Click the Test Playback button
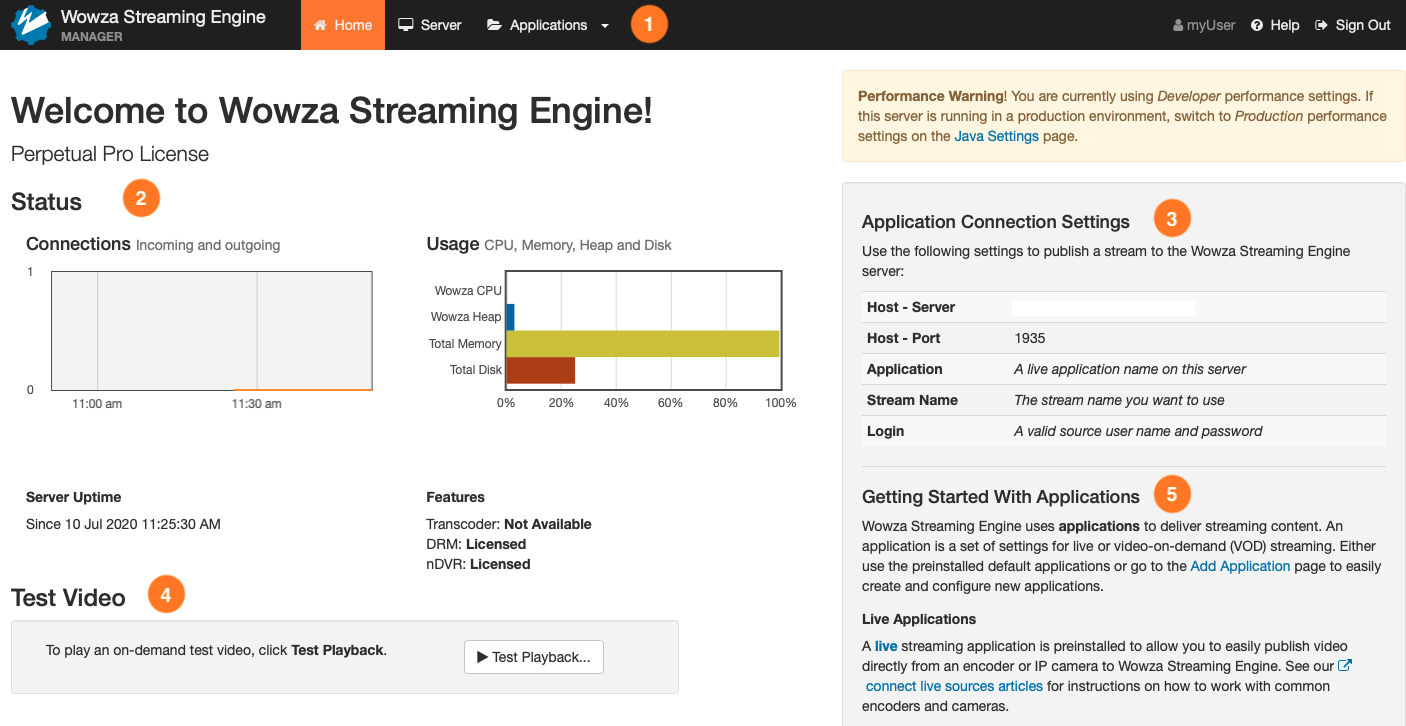 point(534,657)
